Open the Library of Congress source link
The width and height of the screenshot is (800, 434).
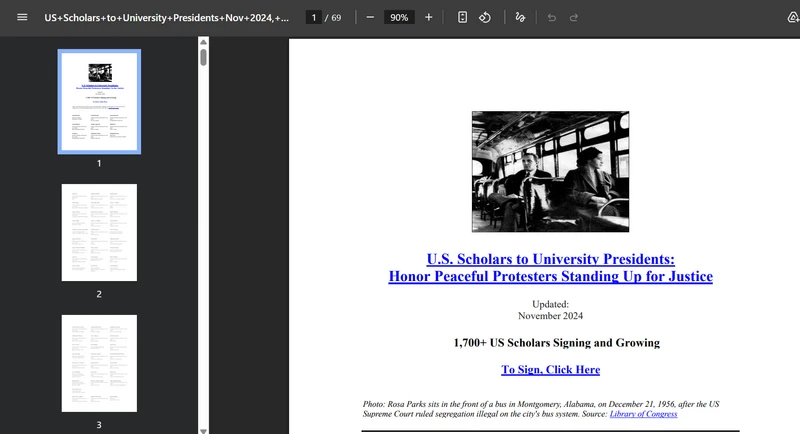[x=643, y=414]
